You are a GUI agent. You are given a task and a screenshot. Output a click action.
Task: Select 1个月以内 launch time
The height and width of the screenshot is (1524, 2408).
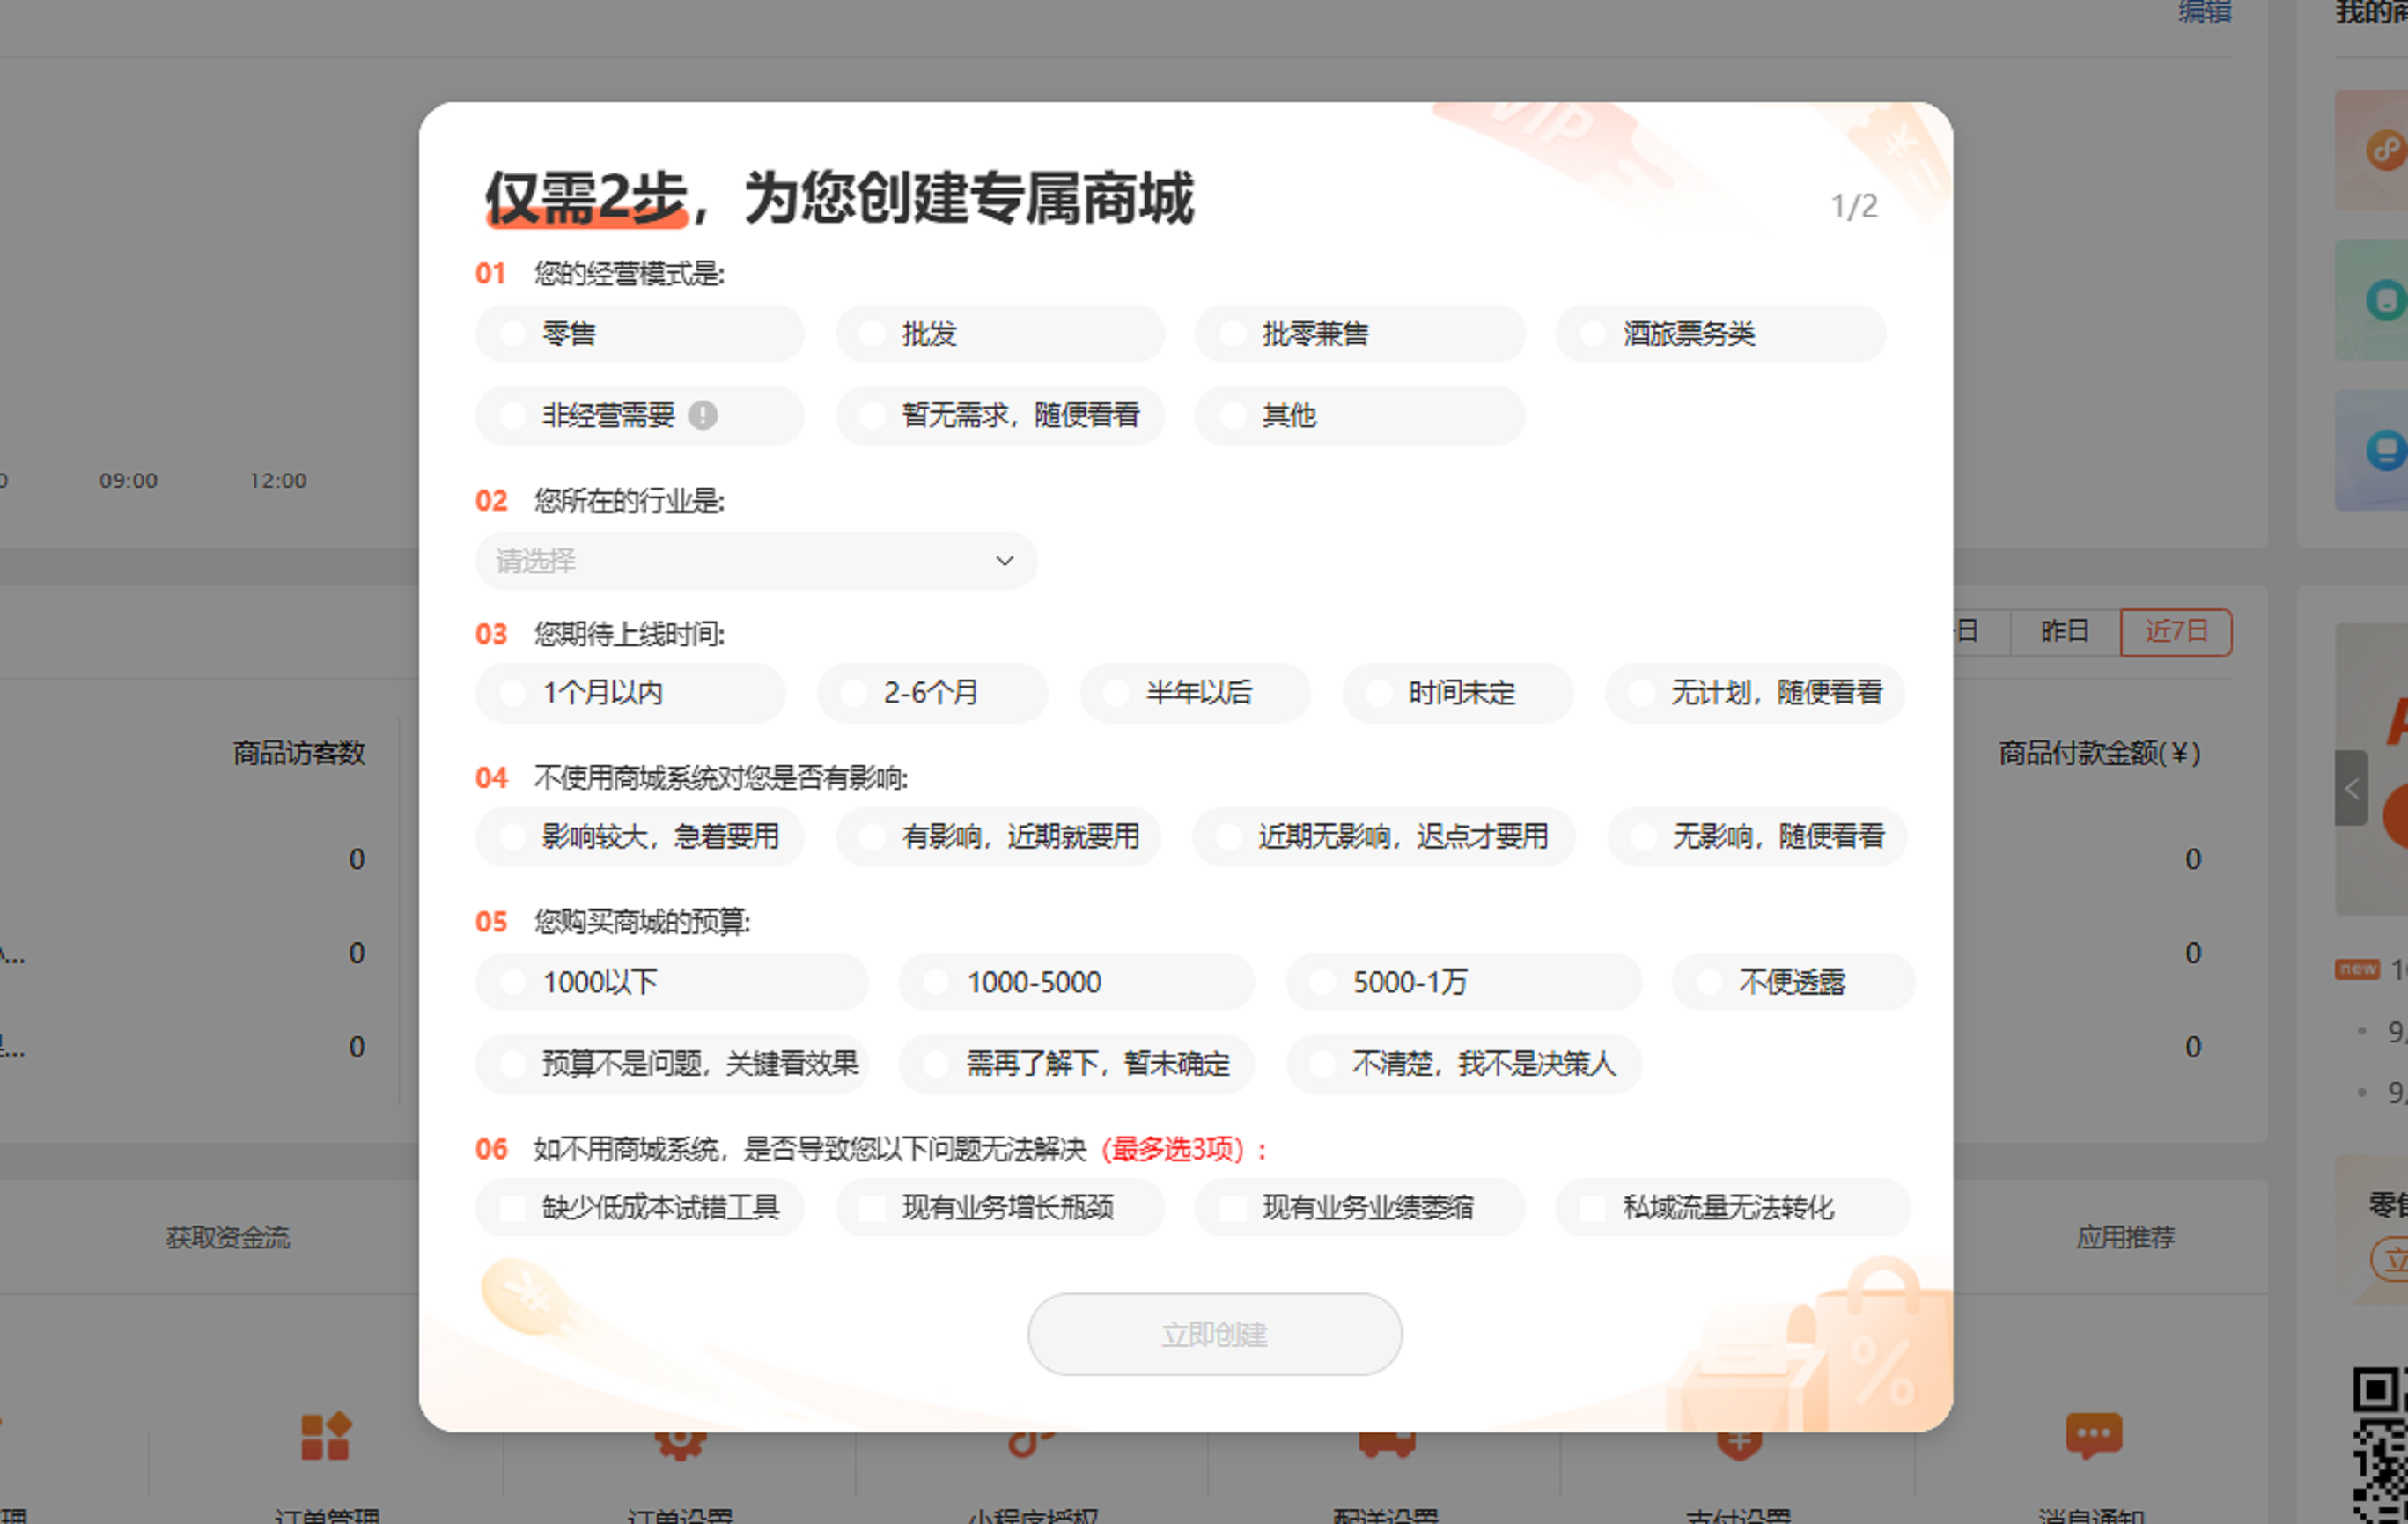coord(513,693)
